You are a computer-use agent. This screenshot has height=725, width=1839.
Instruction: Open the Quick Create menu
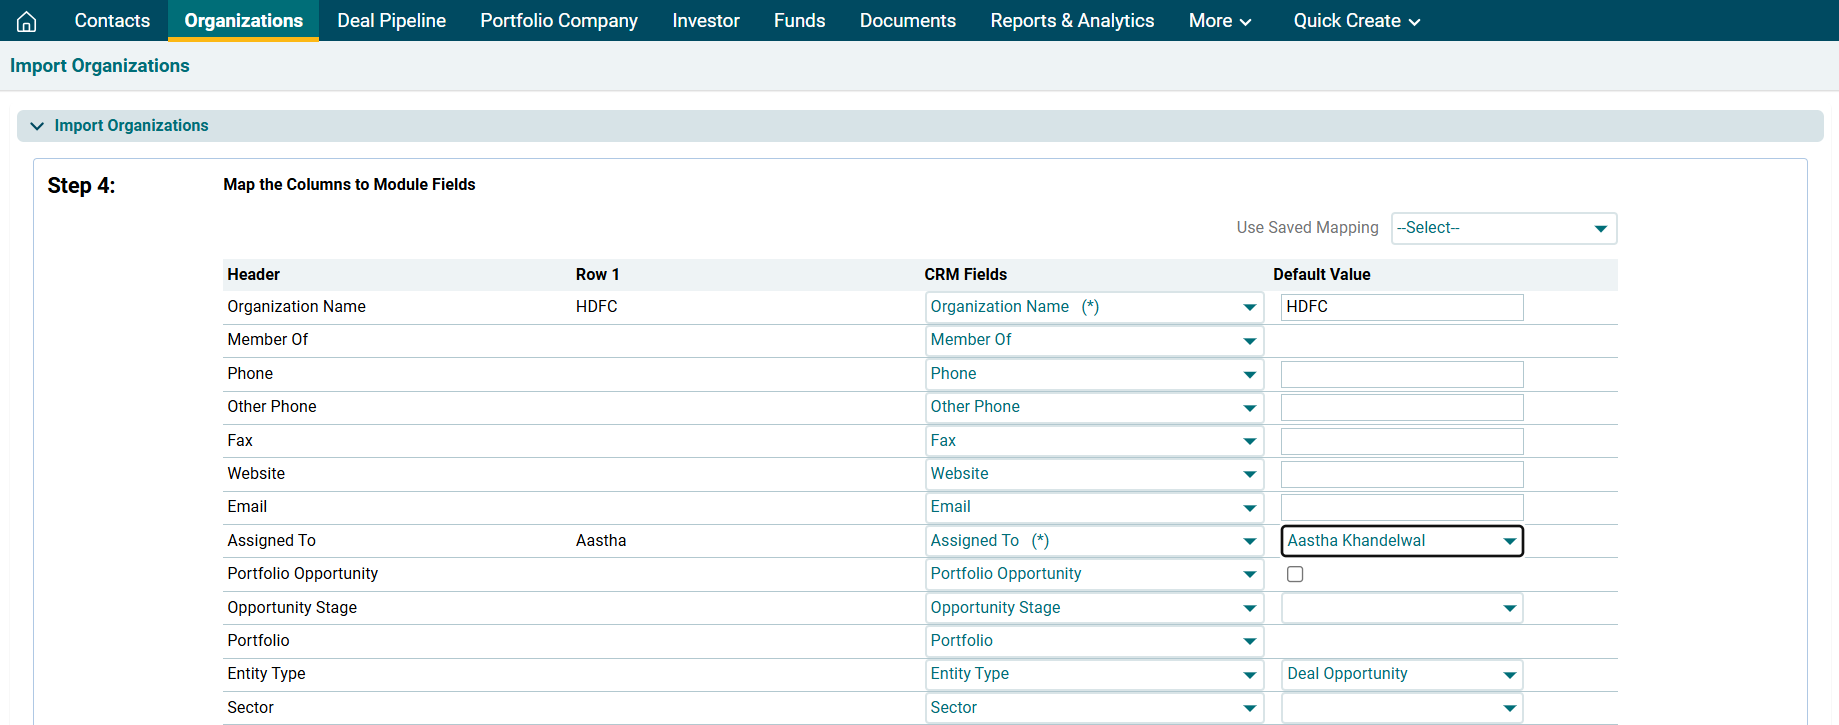[1355, 21]
